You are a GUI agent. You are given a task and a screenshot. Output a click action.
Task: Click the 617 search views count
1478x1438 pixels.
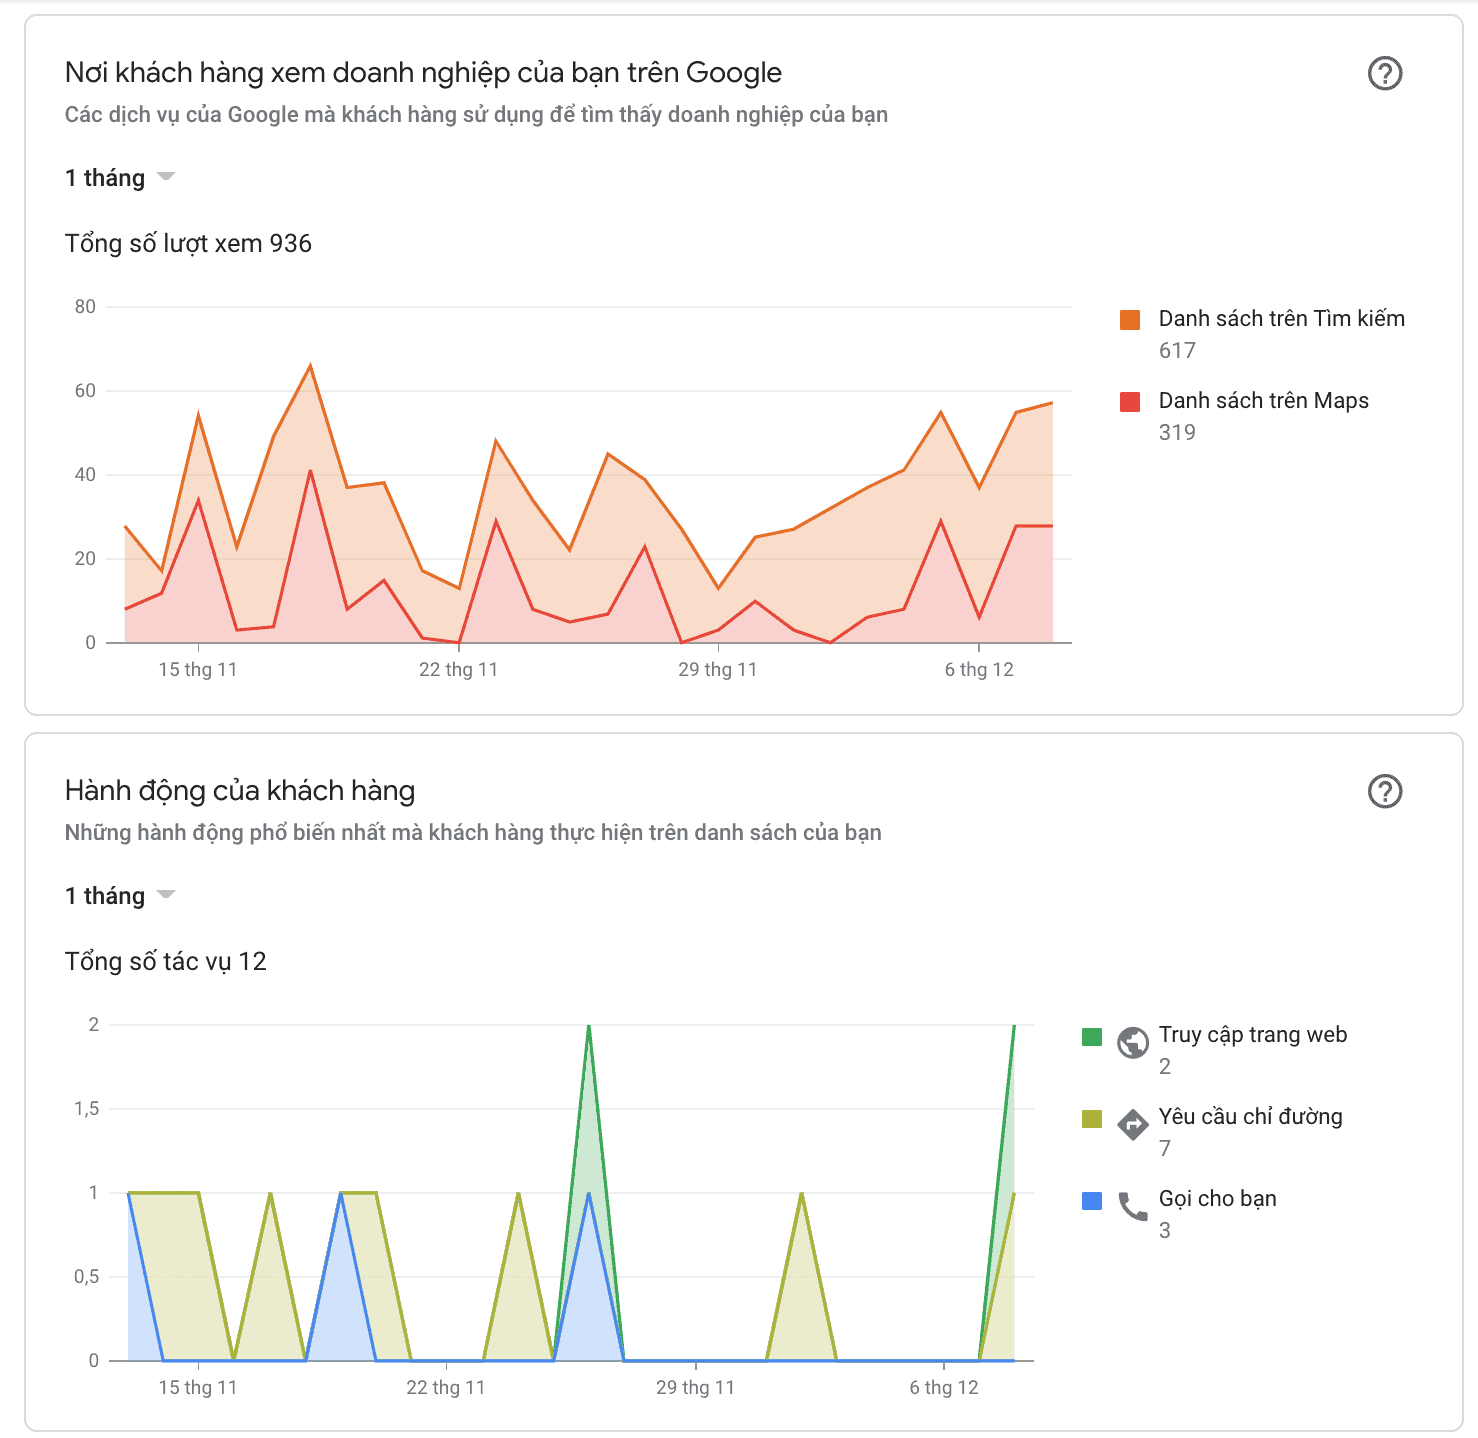coord(1177,350)
